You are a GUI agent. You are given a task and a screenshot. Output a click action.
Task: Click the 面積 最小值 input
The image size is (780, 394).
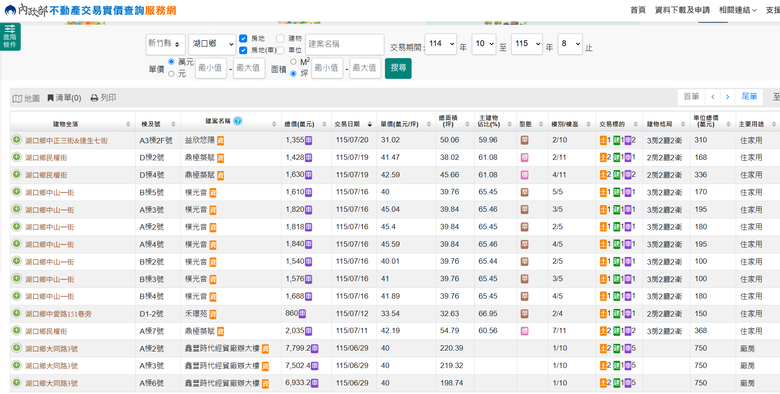327,68
